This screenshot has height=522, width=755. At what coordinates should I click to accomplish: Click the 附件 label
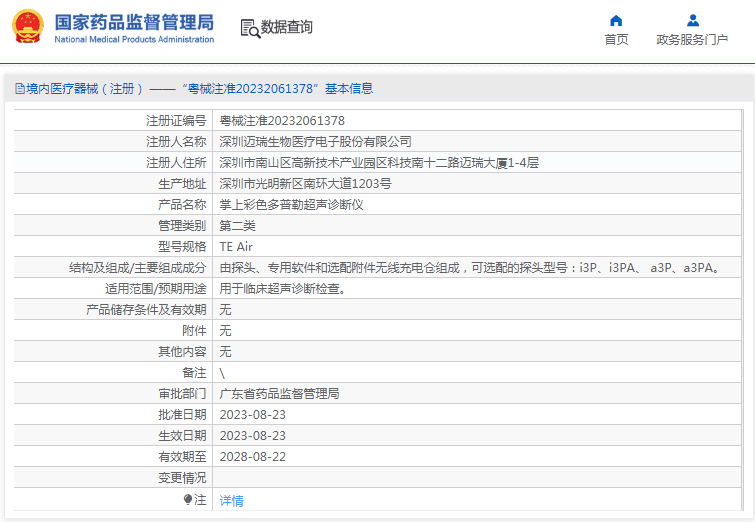coord(194,331)
